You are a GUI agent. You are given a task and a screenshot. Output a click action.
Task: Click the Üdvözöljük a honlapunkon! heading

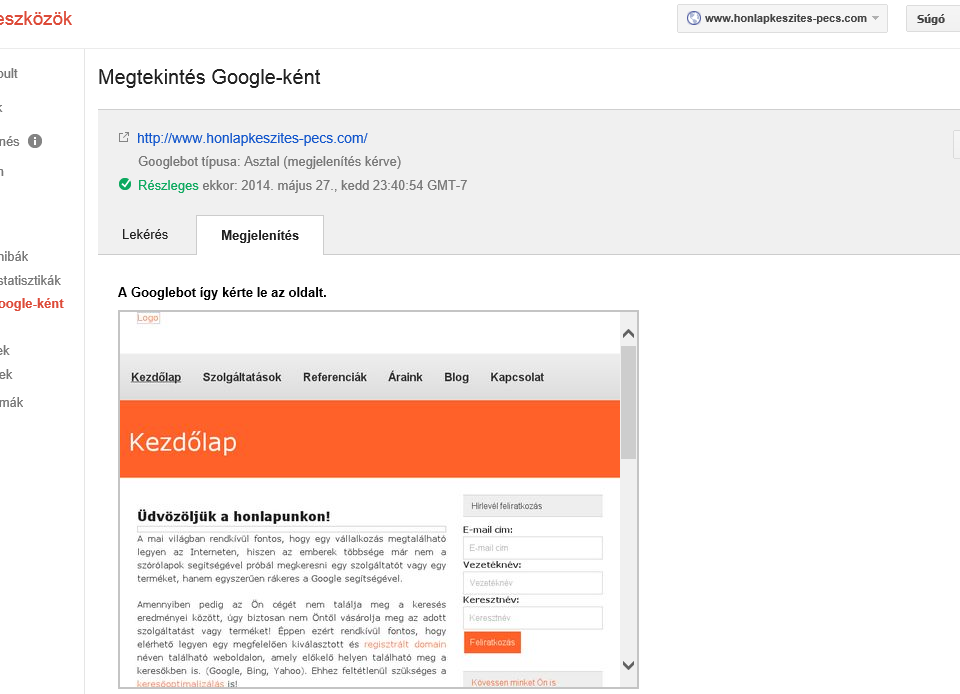233,516
